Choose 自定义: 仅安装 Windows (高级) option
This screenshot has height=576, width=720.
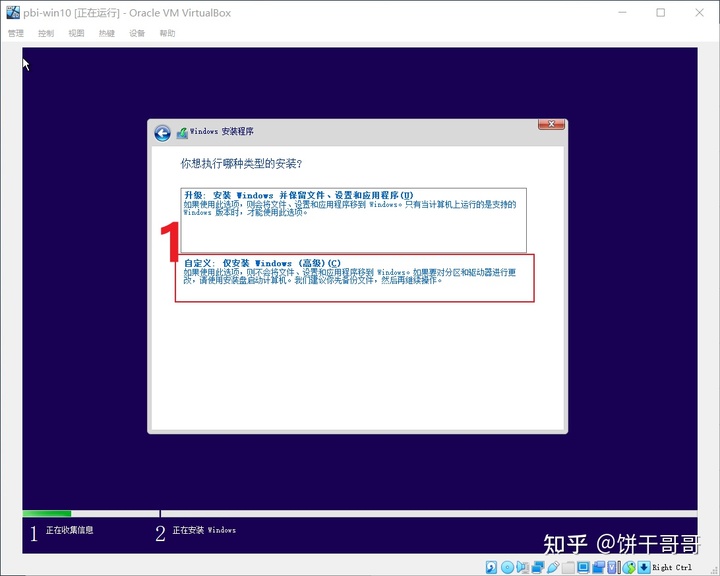[x=354, y=278]
